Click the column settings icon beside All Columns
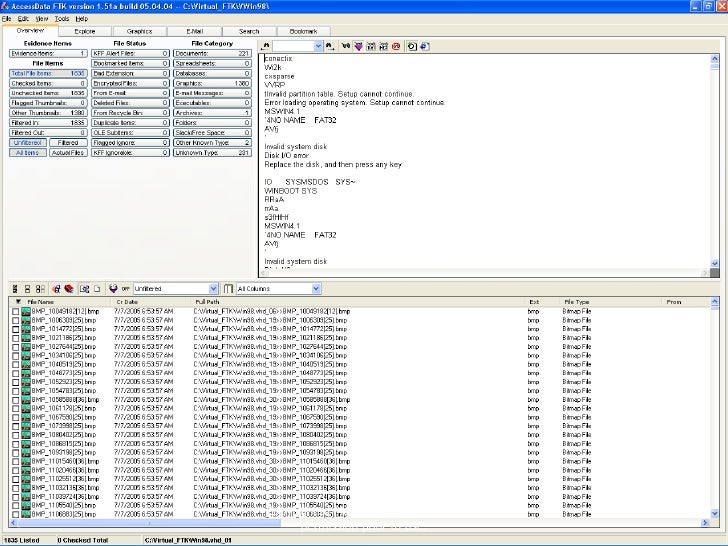This screenshot has height=546, width=728. coord(228,289)
